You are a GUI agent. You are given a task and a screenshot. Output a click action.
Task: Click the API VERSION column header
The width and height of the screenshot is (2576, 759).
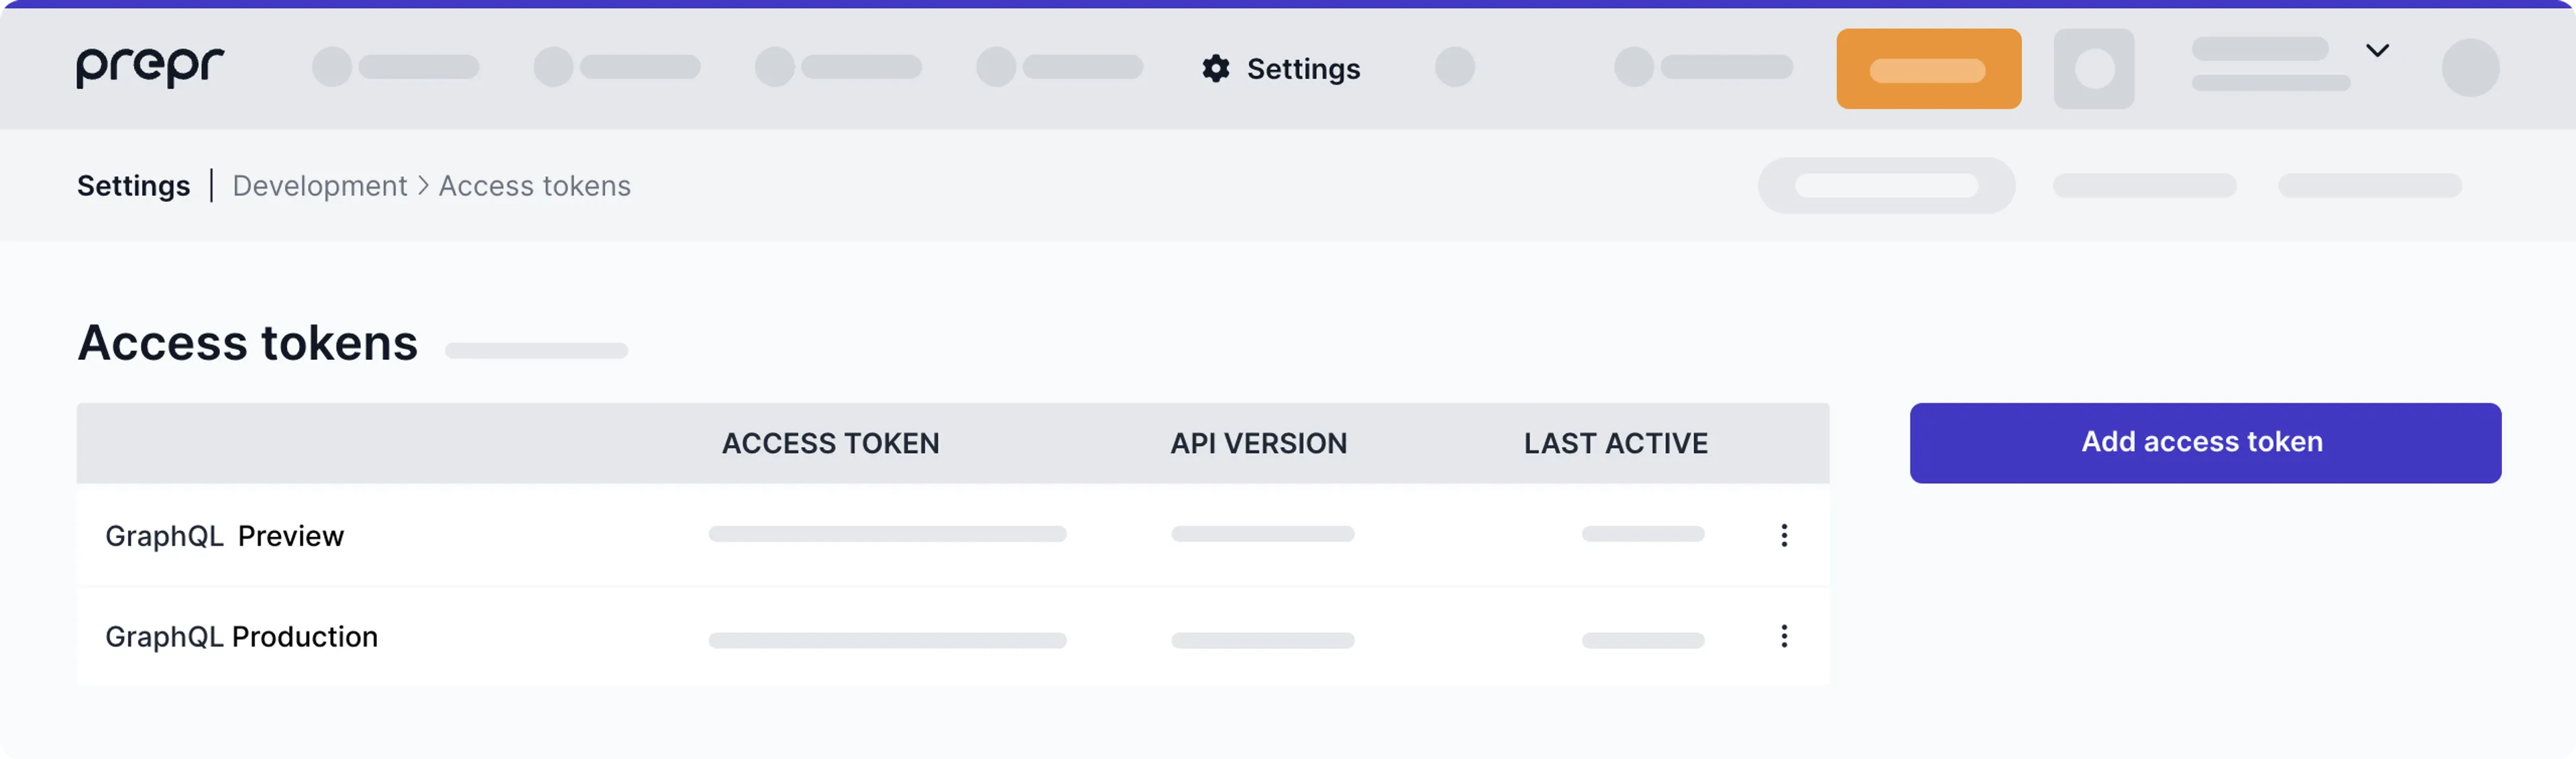click(x=1258, y=443)
